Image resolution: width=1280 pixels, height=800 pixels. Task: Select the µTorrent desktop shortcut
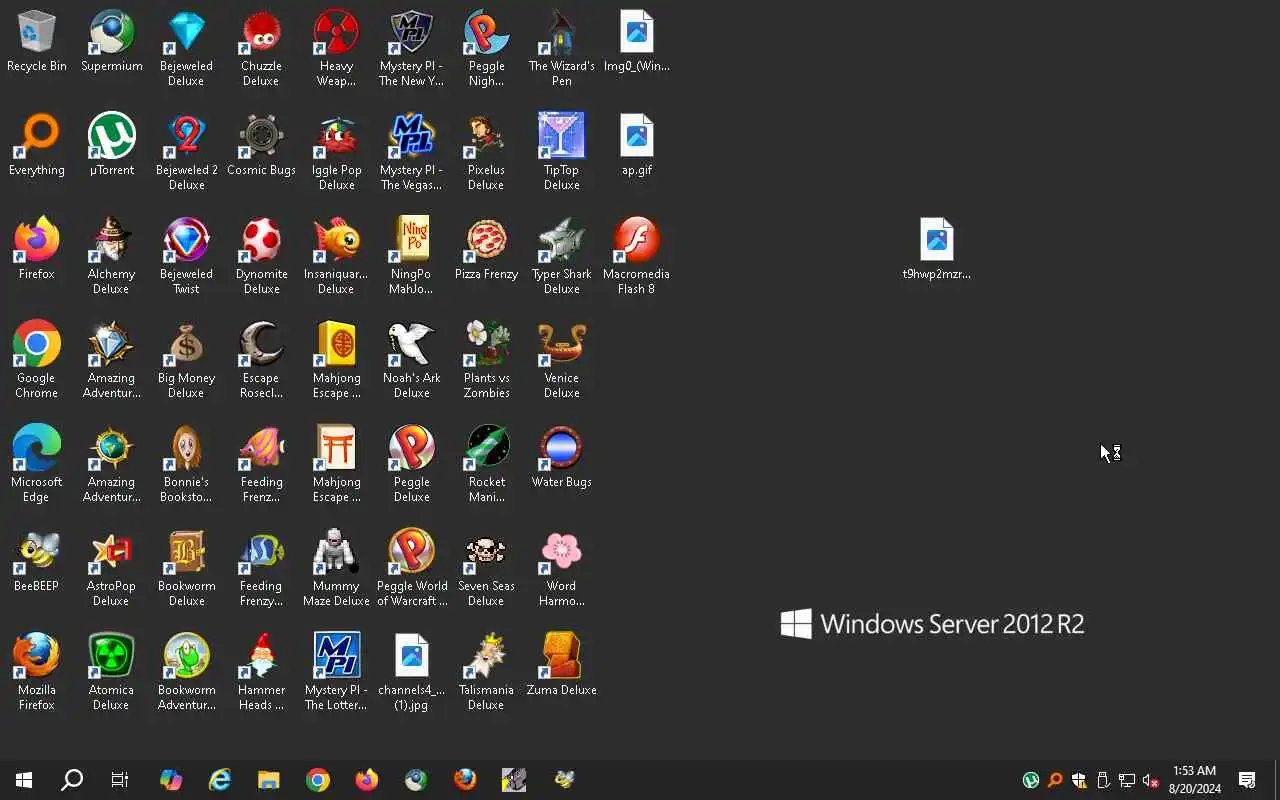pyautogui.click(x=111, y=146)
